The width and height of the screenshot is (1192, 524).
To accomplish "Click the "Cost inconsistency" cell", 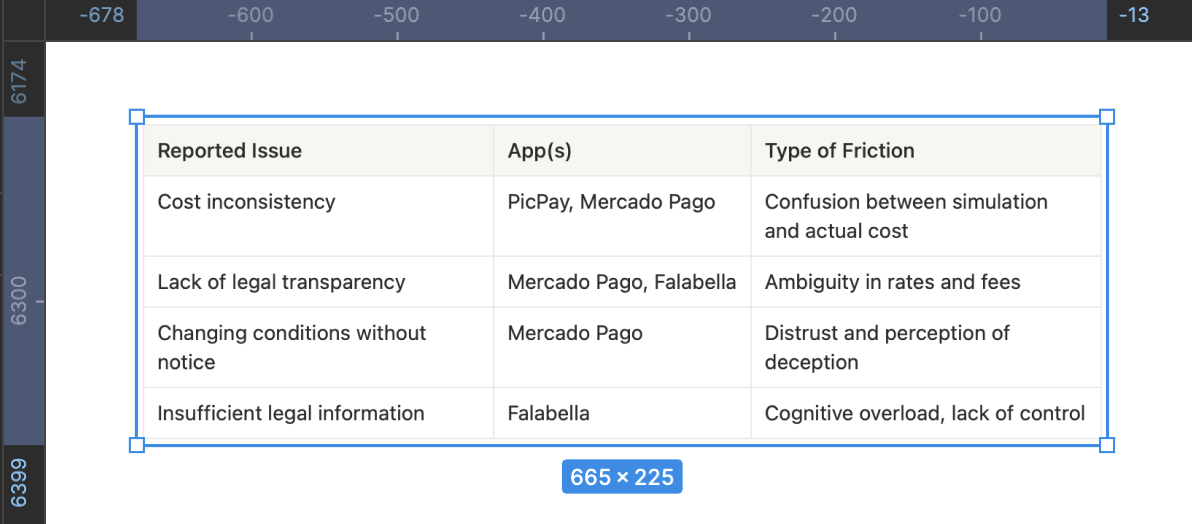I will click(x=246, y=202).
